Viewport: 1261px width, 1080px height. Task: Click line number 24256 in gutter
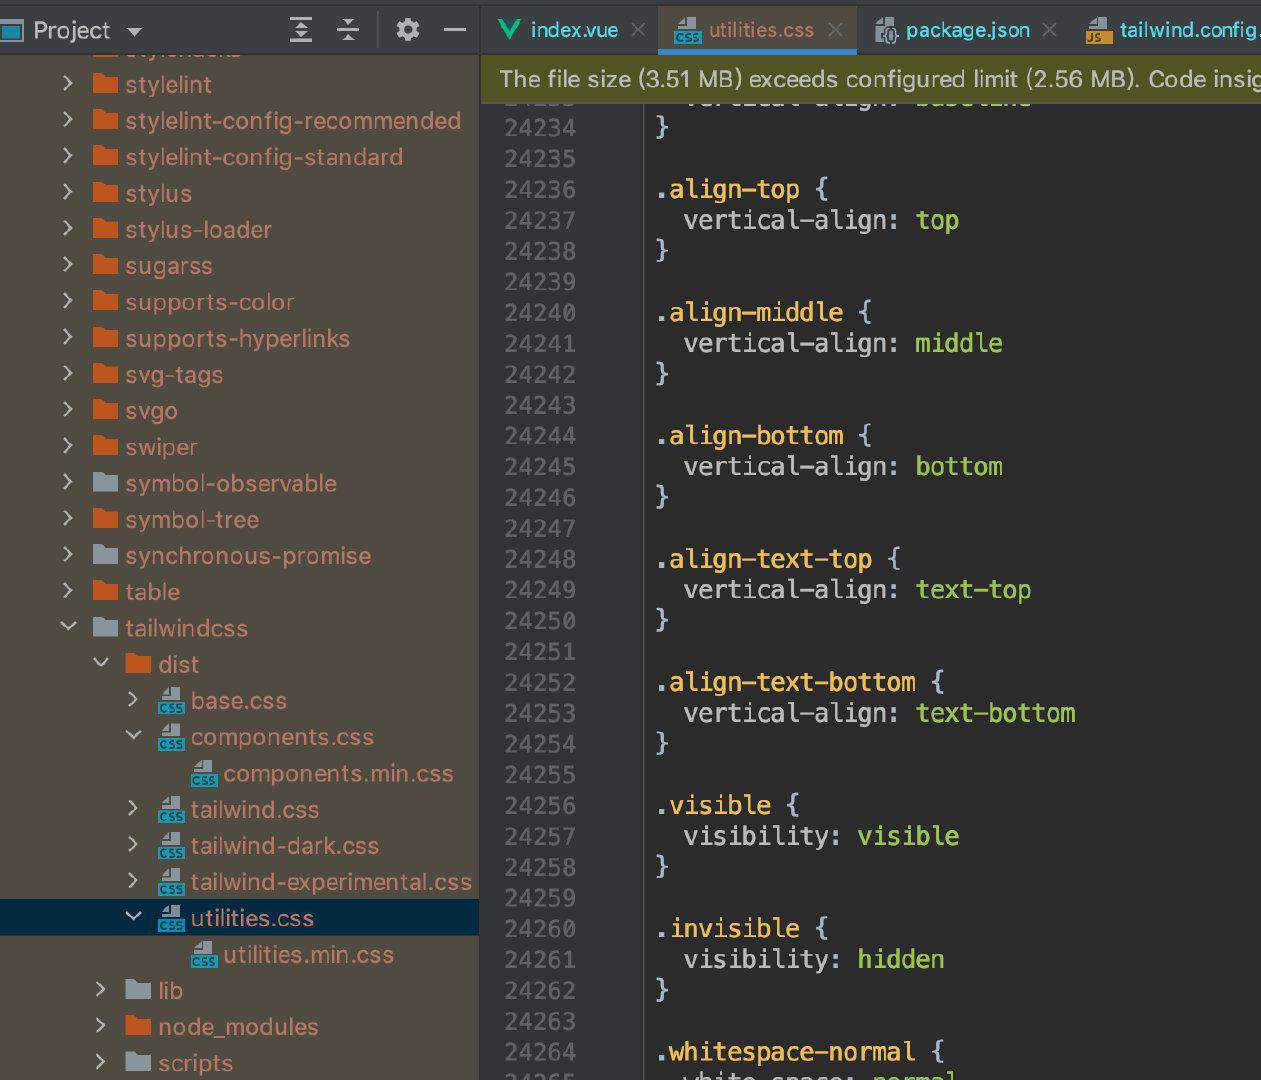[x=540, y=805]
